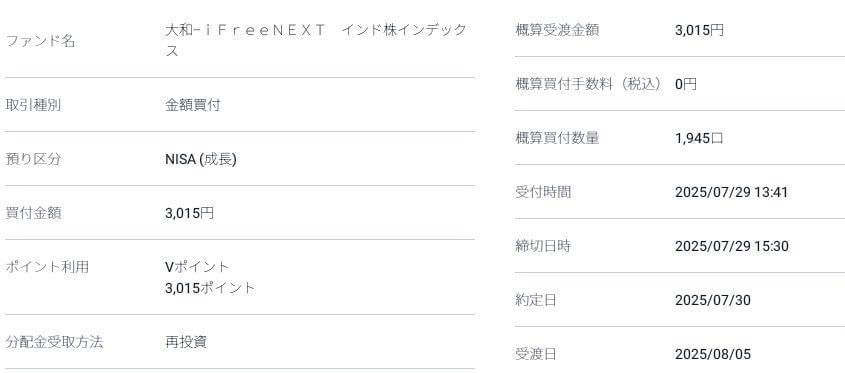The width and height of the screenshot is (845, 373).
Task: Click the 金額買付 transaction type value
Action: point(192,105)
